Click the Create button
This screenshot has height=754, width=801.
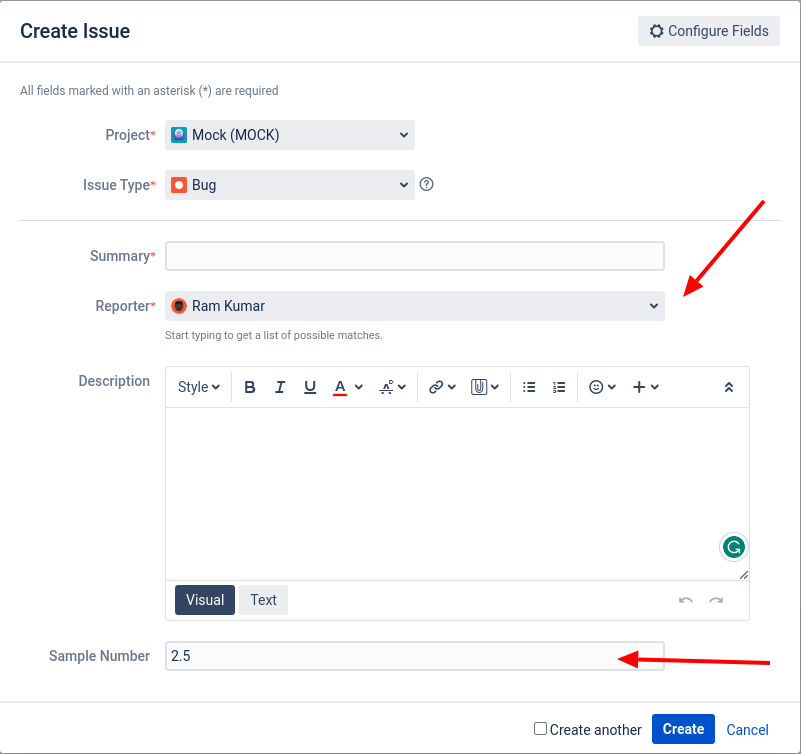(x=683, y=729)
